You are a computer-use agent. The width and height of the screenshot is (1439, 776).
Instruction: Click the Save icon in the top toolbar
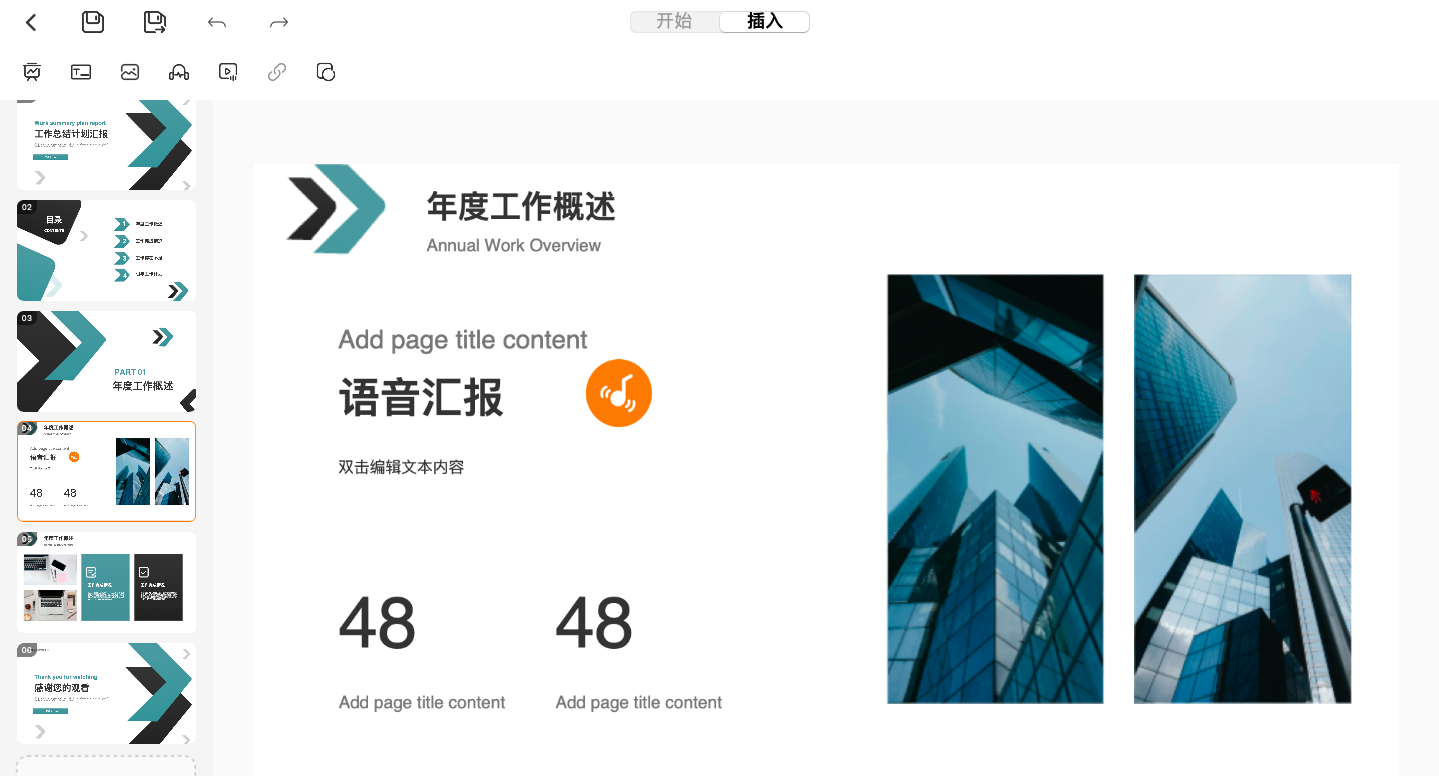click(x=92, y=21)
